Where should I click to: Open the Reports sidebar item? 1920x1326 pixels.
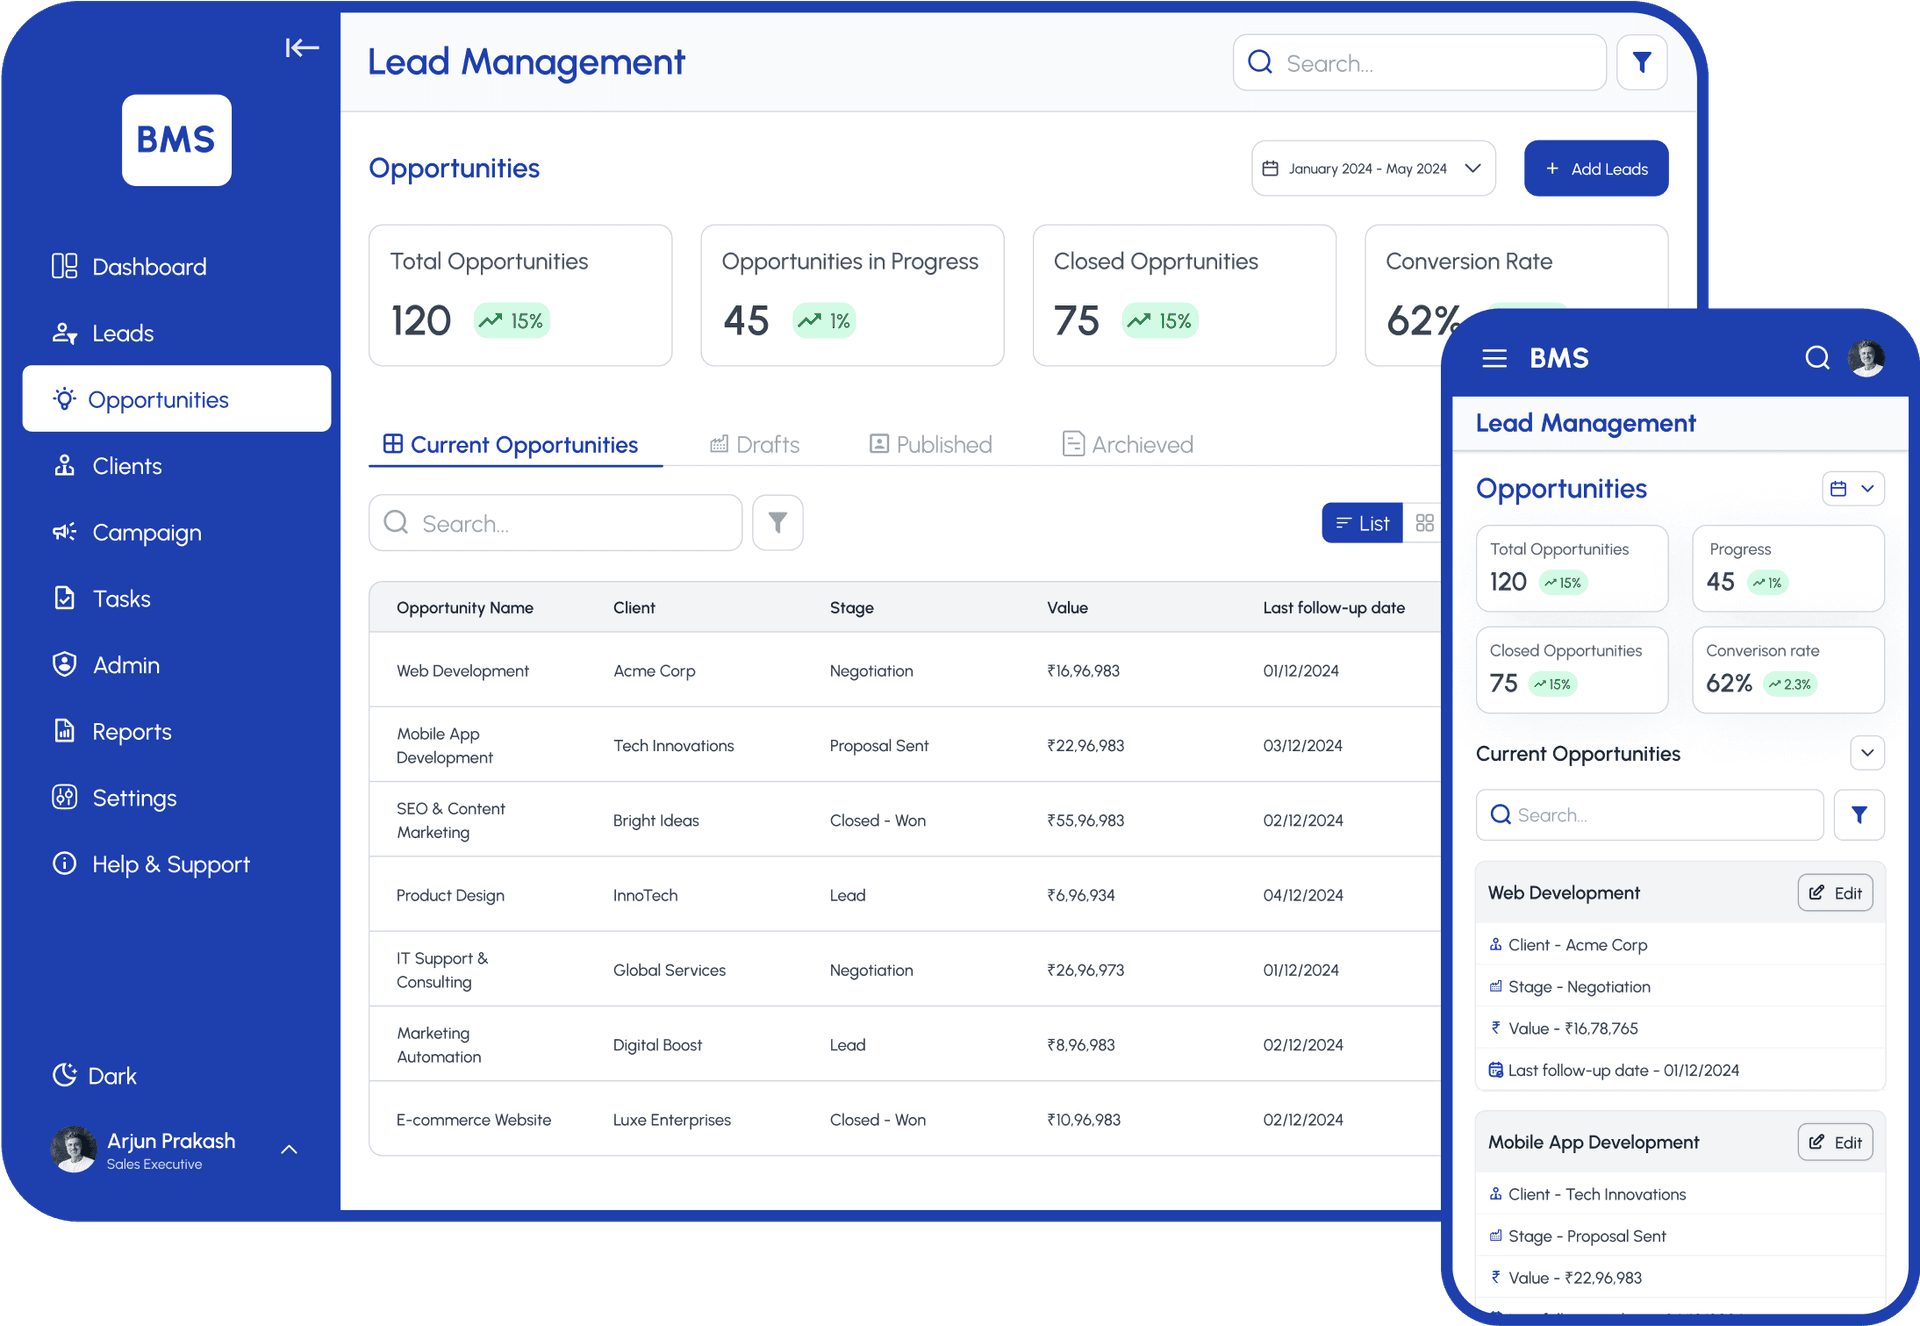[x=131, y=732]
